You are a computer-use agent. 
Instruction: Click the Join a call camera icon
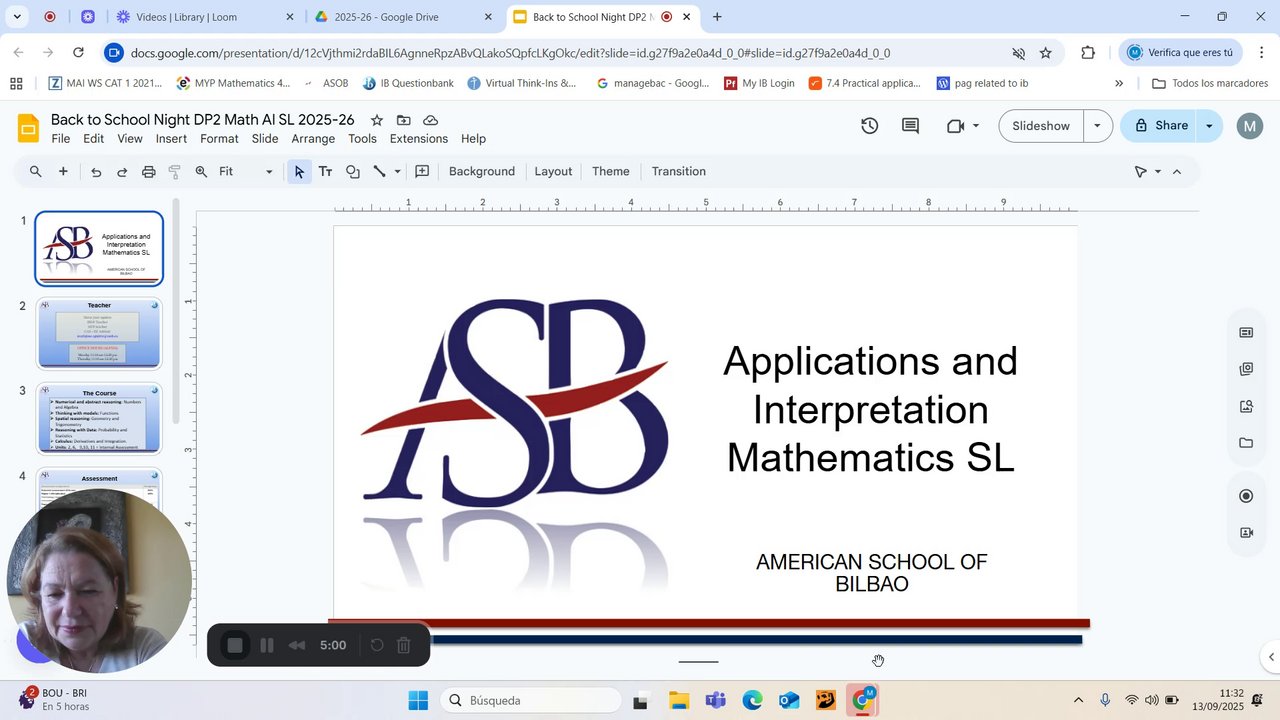point(955,126)
